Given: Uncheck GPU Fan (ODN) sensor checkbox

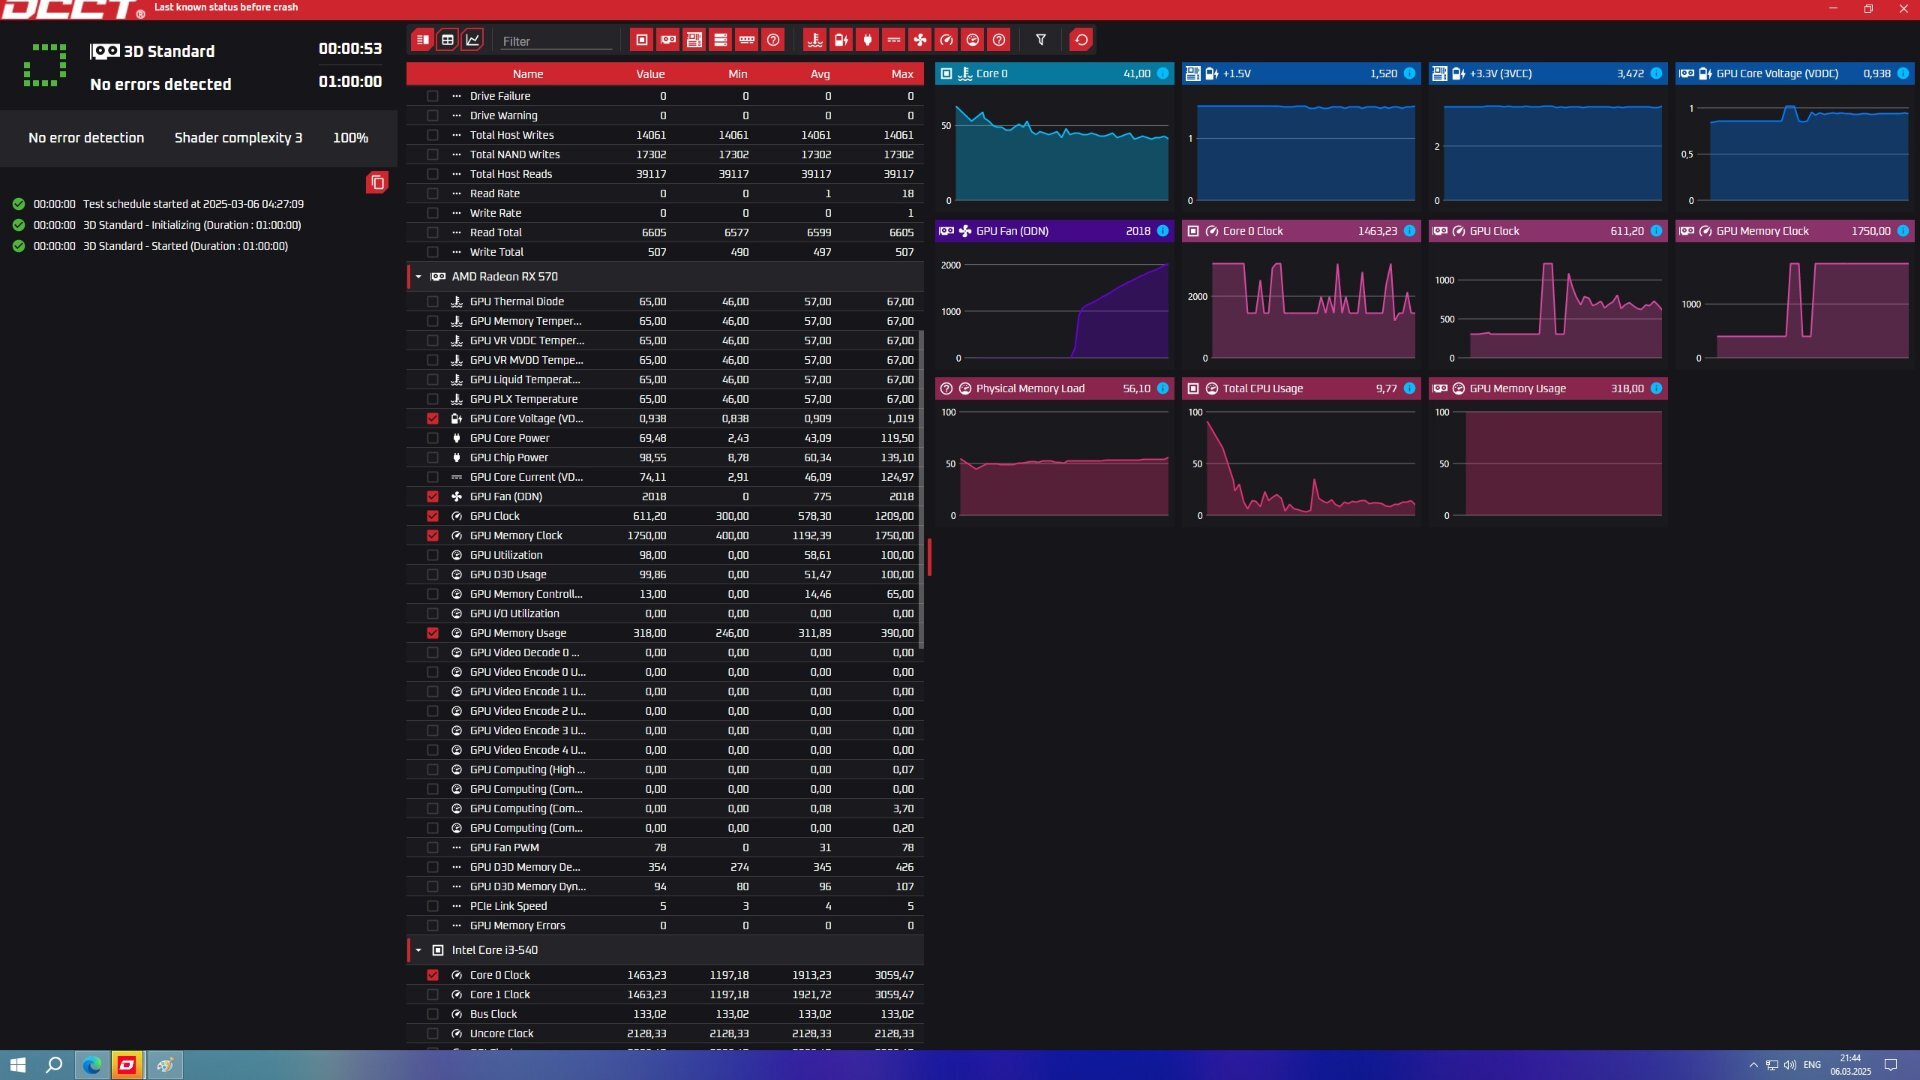Looking at the screenshot, I should [x=433, y=497].
